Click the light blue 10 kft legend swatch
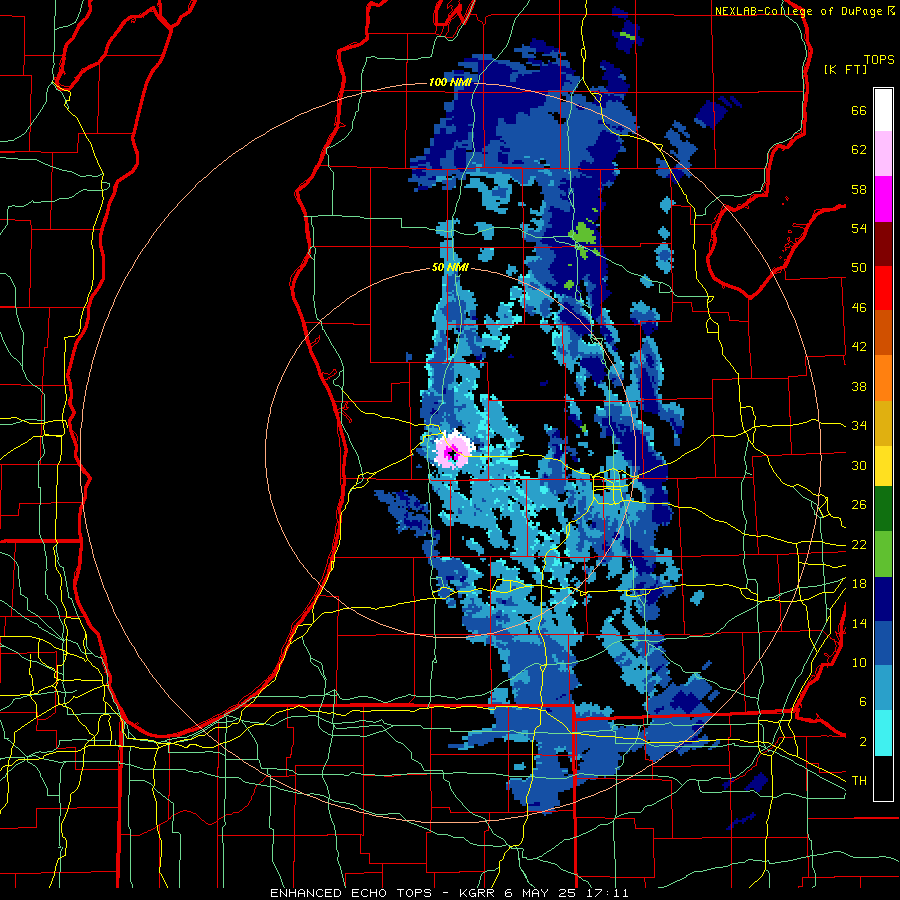This screenshot has width=900, height=900. pos(883,688)
